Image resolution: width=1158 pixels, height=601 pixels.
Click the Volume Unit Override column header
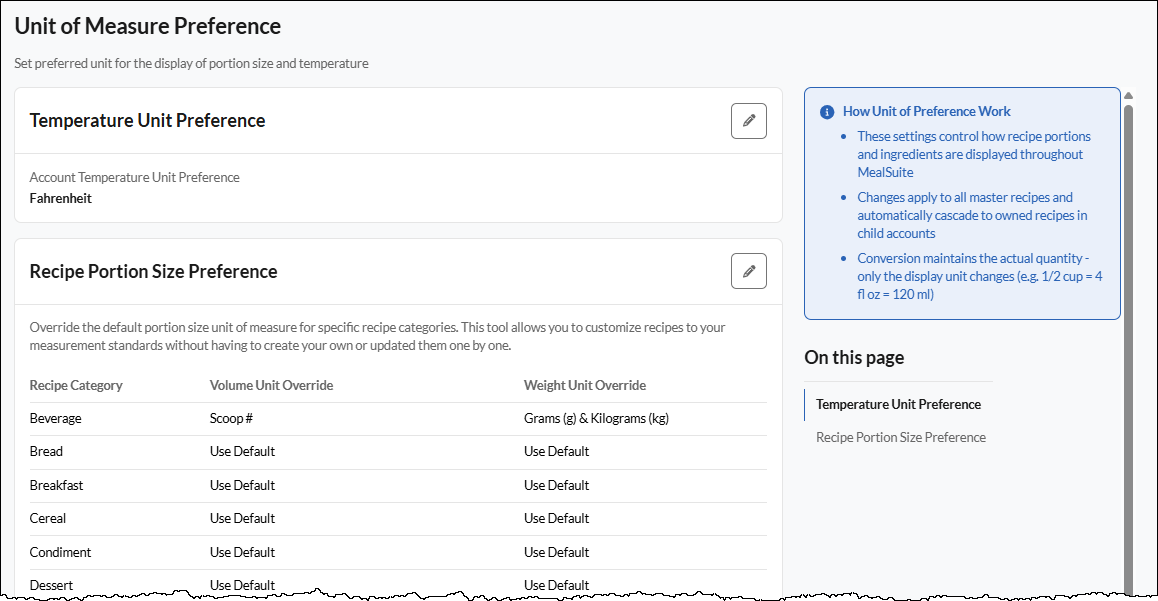click(x=271, y=385)
